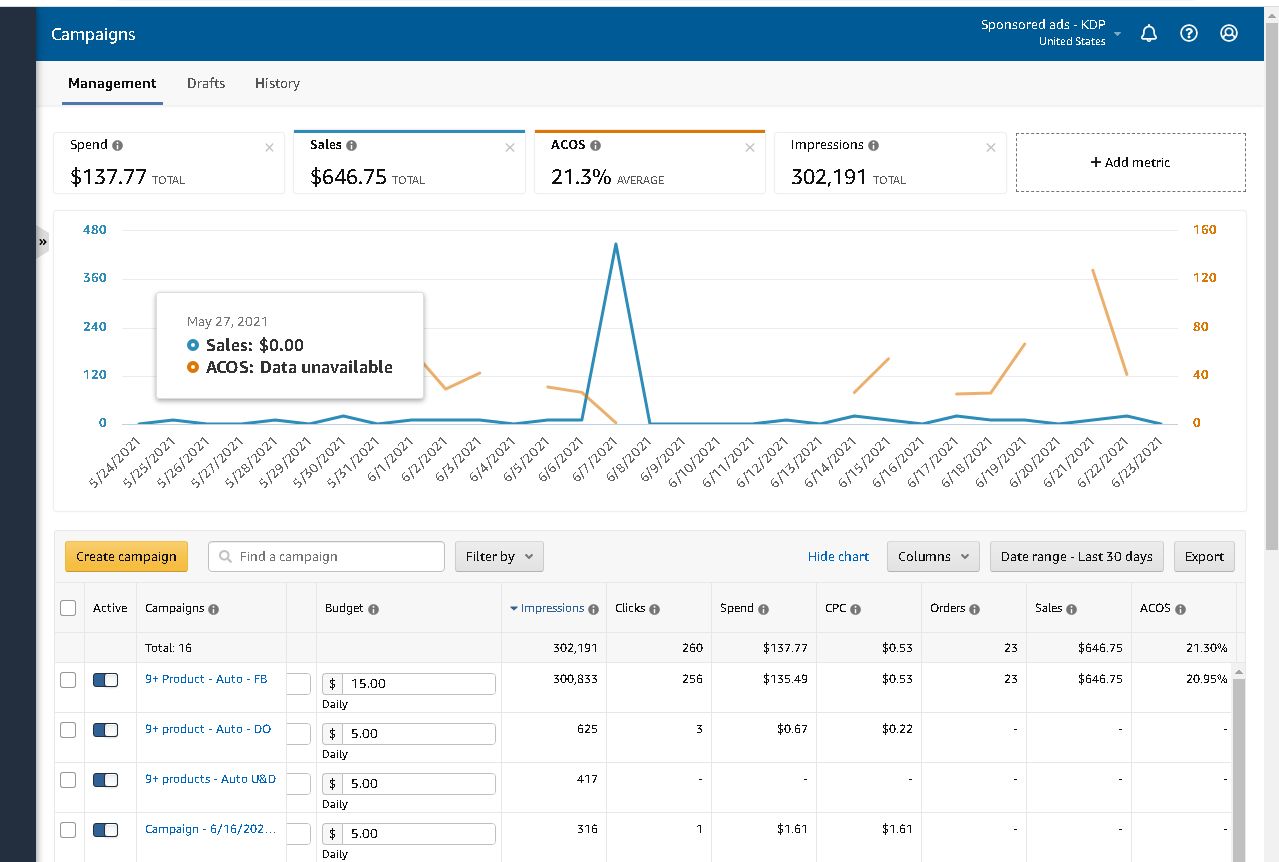Disable the 9+ products - Auto U&D campaign toggle
This screenshot has height=862, width=1279.
click(x=105, y=780)
